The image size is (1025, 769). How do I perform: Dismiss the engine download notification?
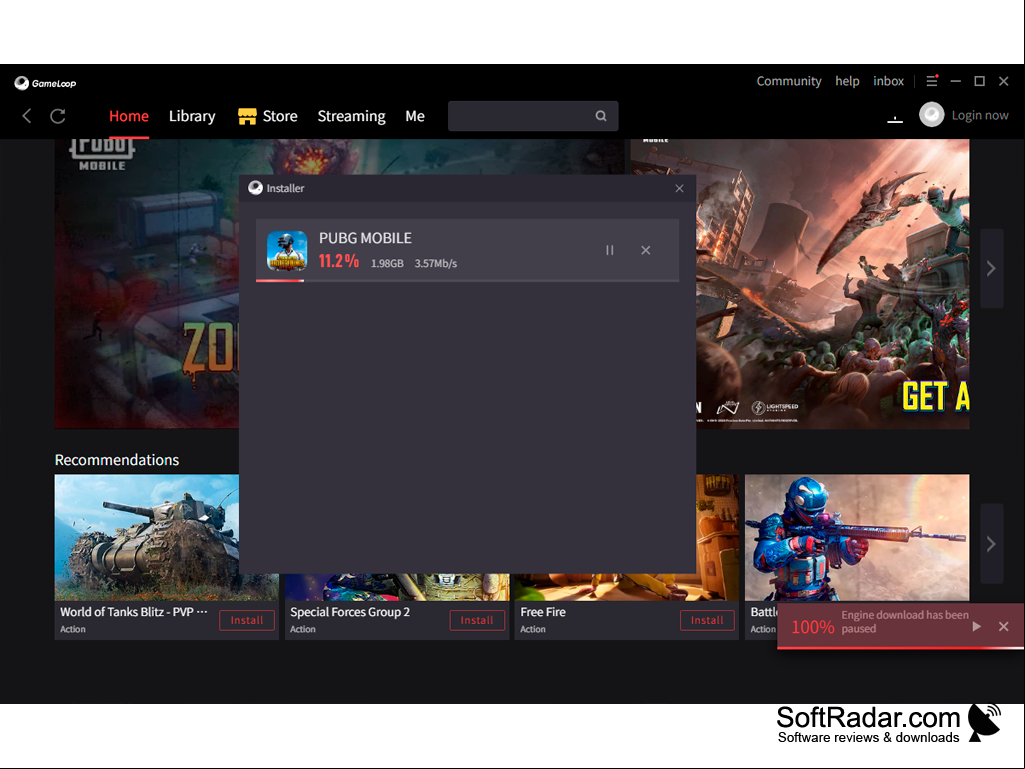[x=1003, y=626]
